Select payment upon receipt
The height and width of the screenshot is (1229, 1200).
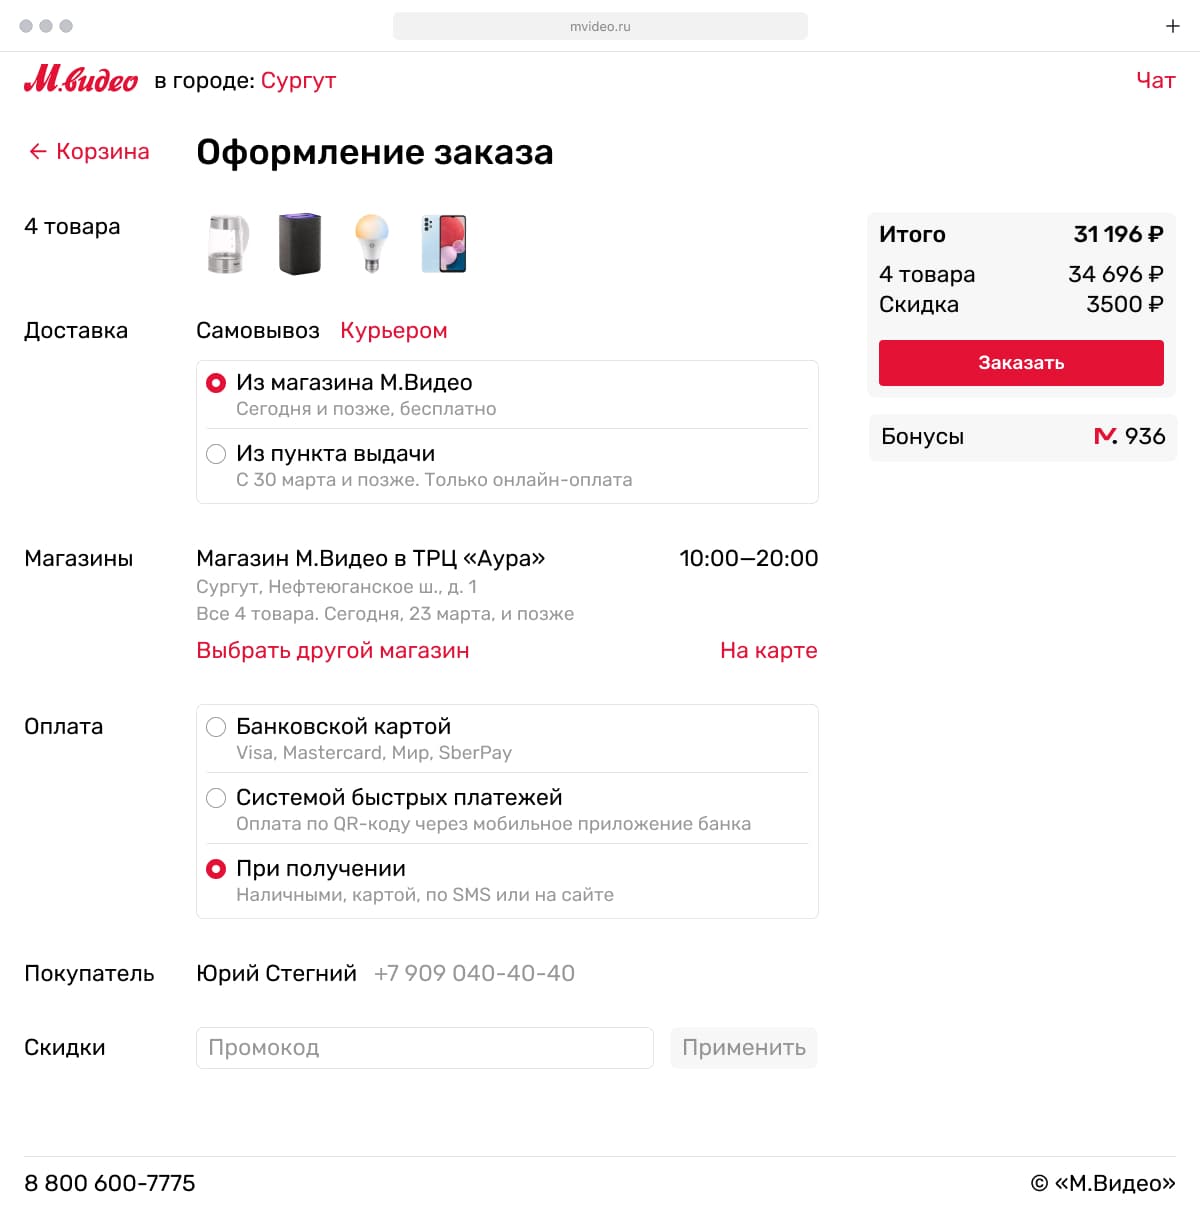pyautogui.click(x=216, y=869)
